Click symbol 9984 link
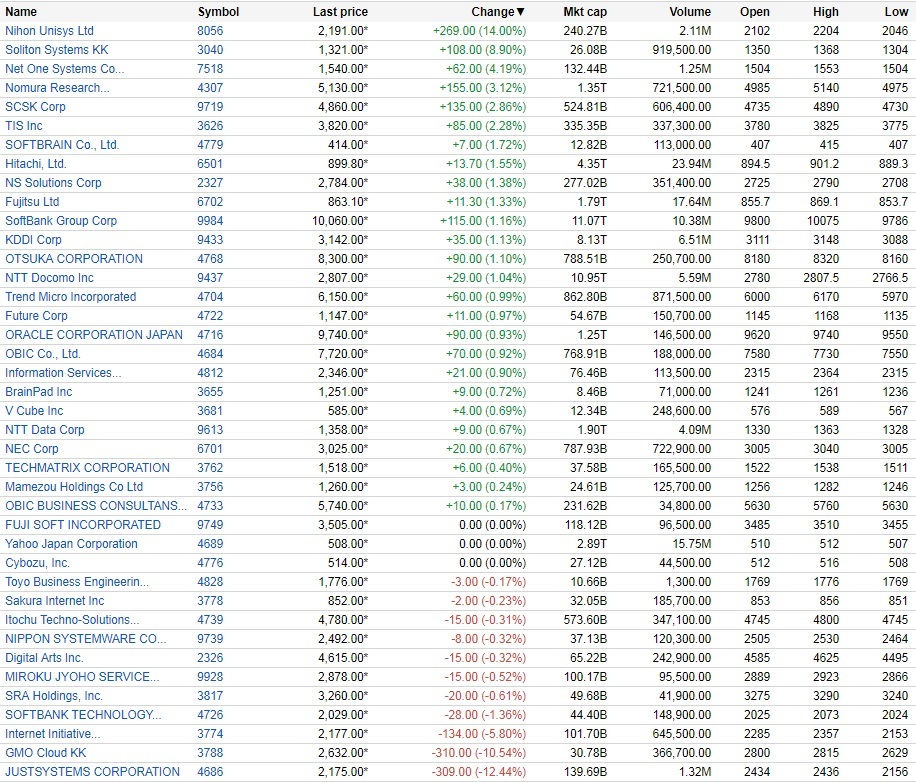The image size is (916, 782). [x=210, y=221]
